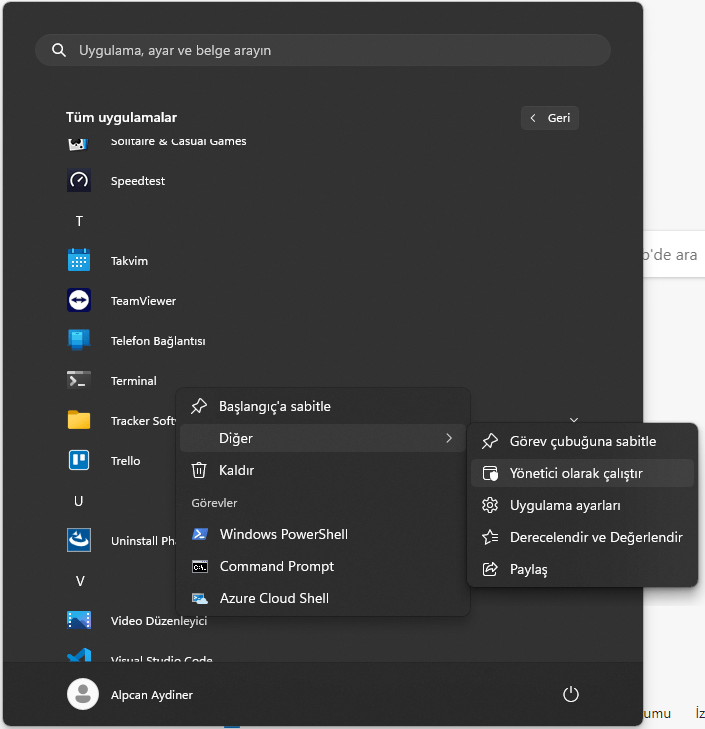
Task: Open the TeamViewer icon
Action: coord(79,300)
